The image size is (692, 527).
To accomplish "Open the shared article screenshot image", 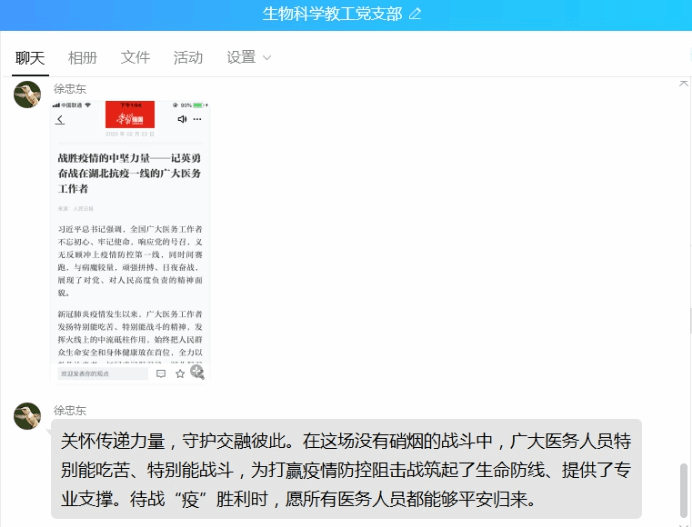I will pyautogui.click(x=130, y=240).
